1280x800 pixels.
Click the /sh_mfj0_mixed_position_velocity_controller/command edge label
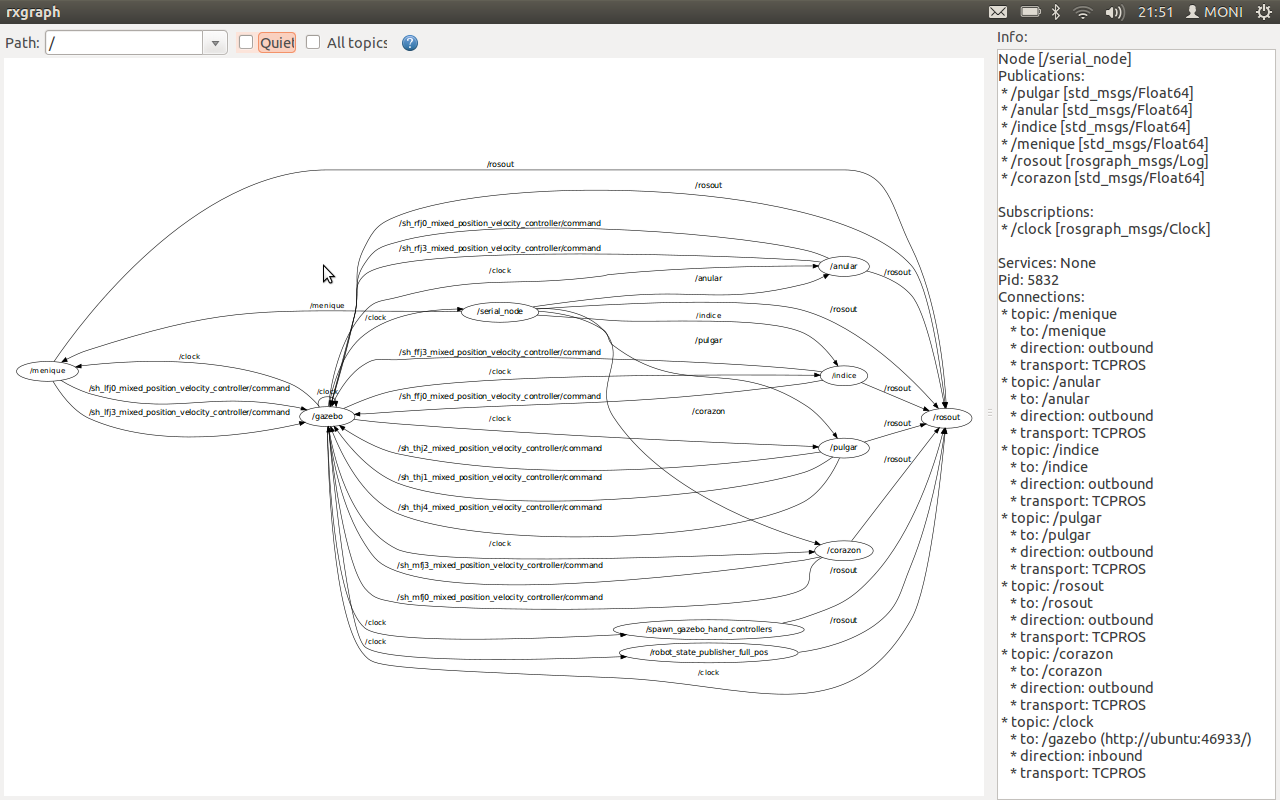coord(500,597)
